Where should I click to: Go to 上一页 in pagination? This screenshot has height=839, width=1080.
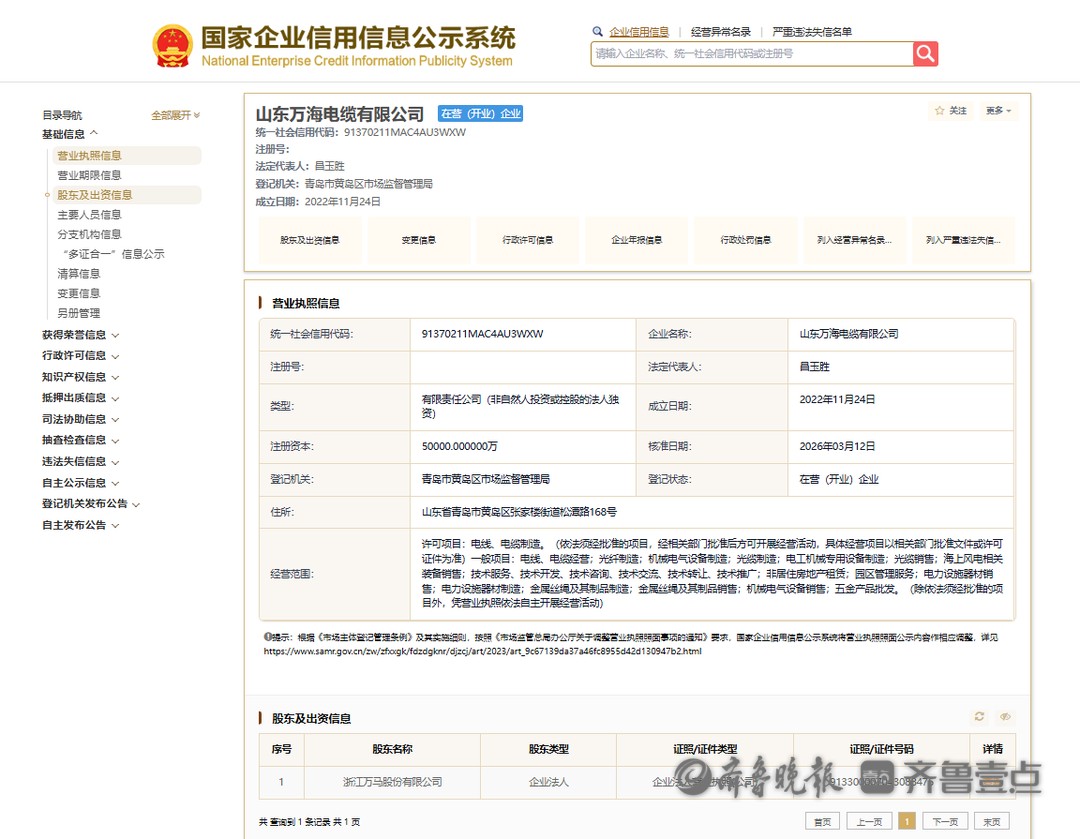pos(869,821)
